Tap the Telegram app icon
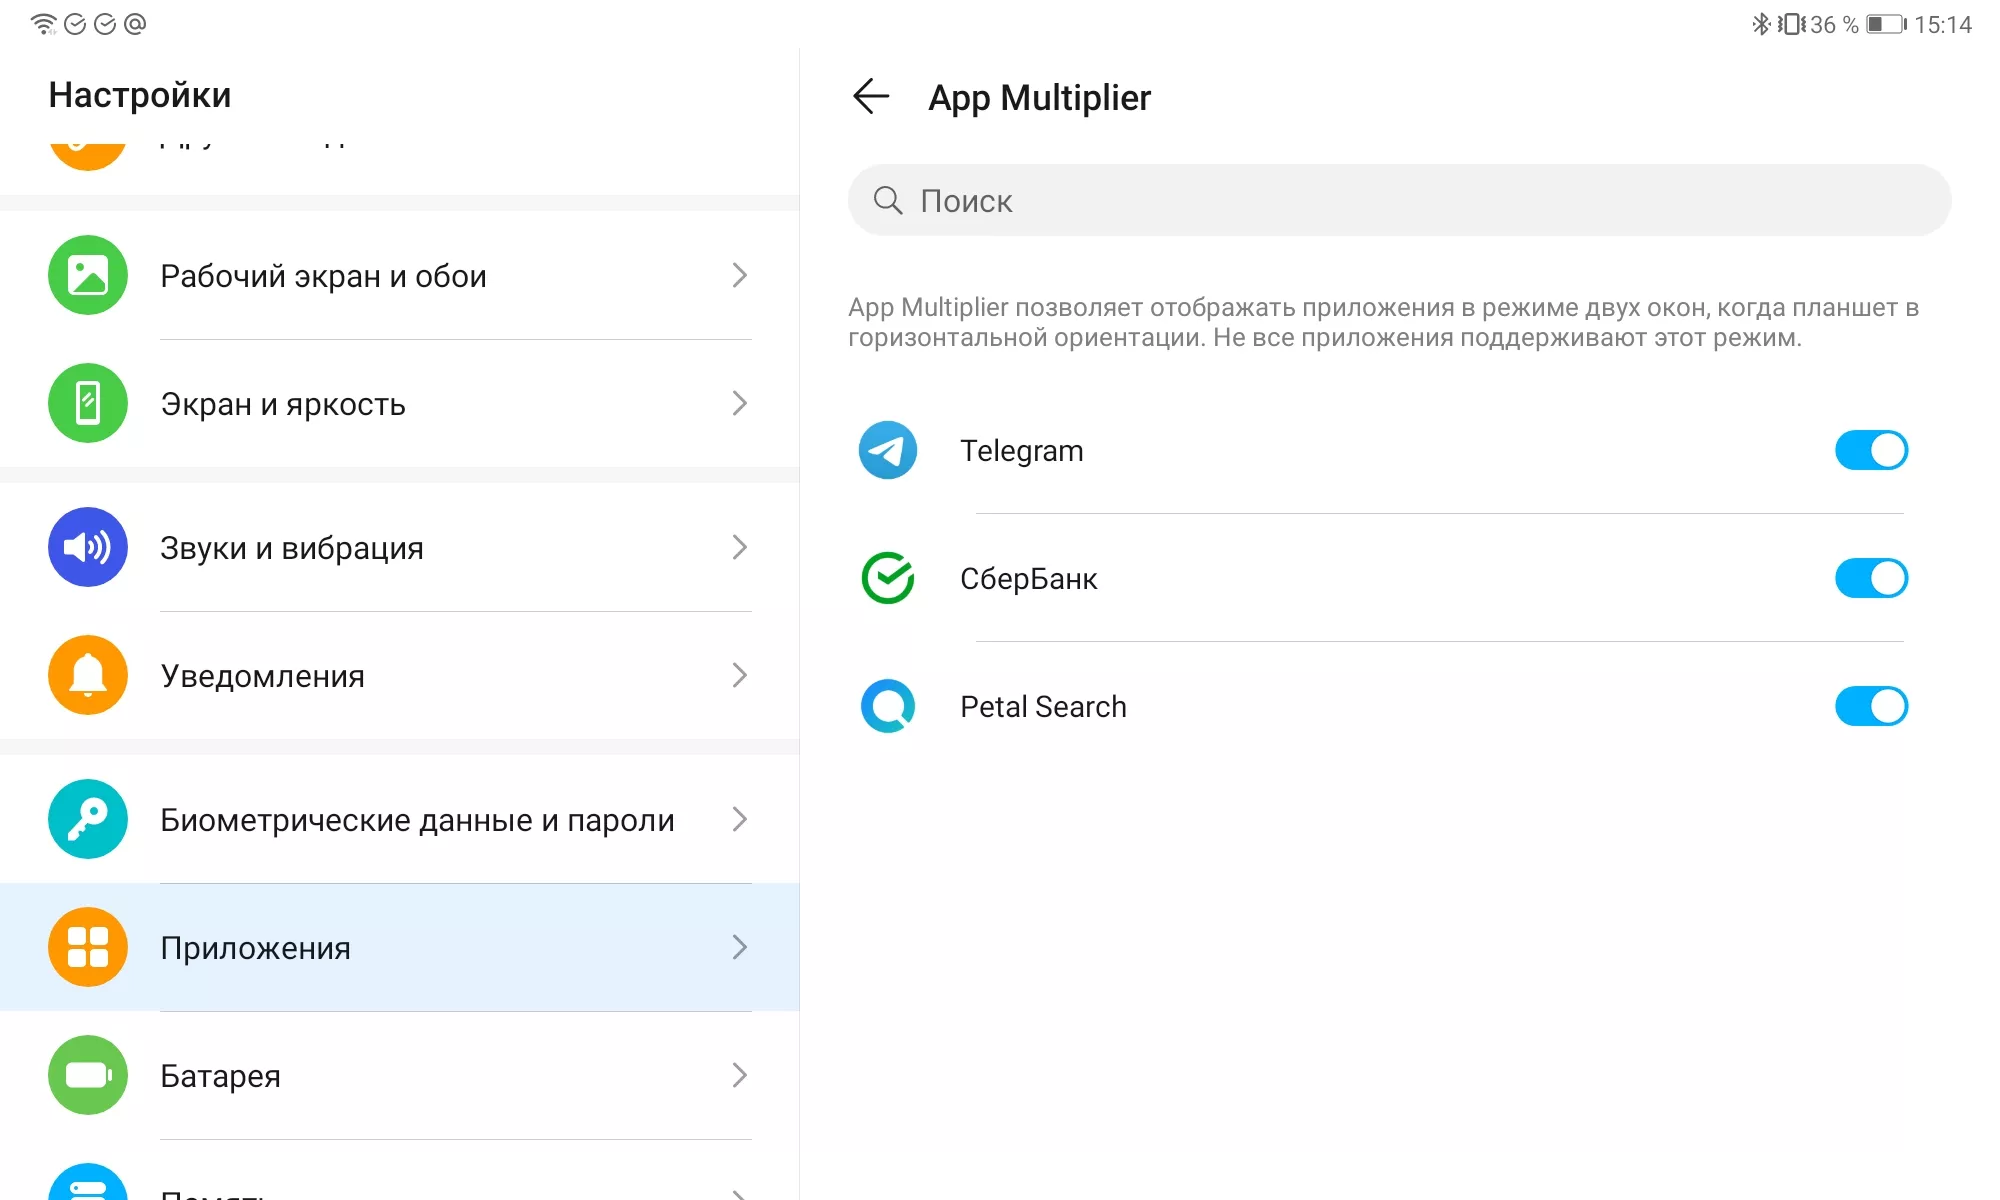Image resolution: width=2000 pixels, height=1200 pixels. pos(888,450)
